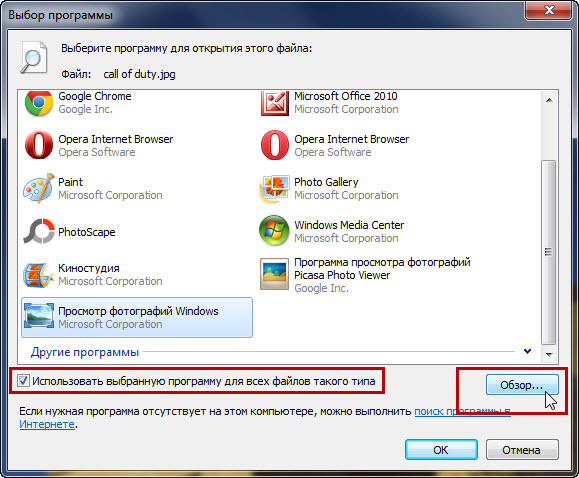The height and width of the screenshot is (478, 579).
Task: Open the Обзор browse button
Action: [x=522, y=385]
